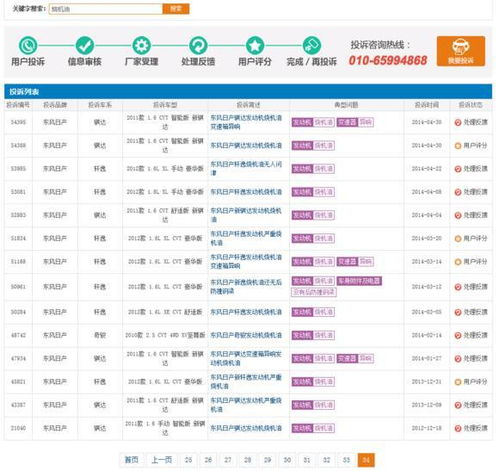
Task: Click the orange search button
Action: (x=176, y=9)
